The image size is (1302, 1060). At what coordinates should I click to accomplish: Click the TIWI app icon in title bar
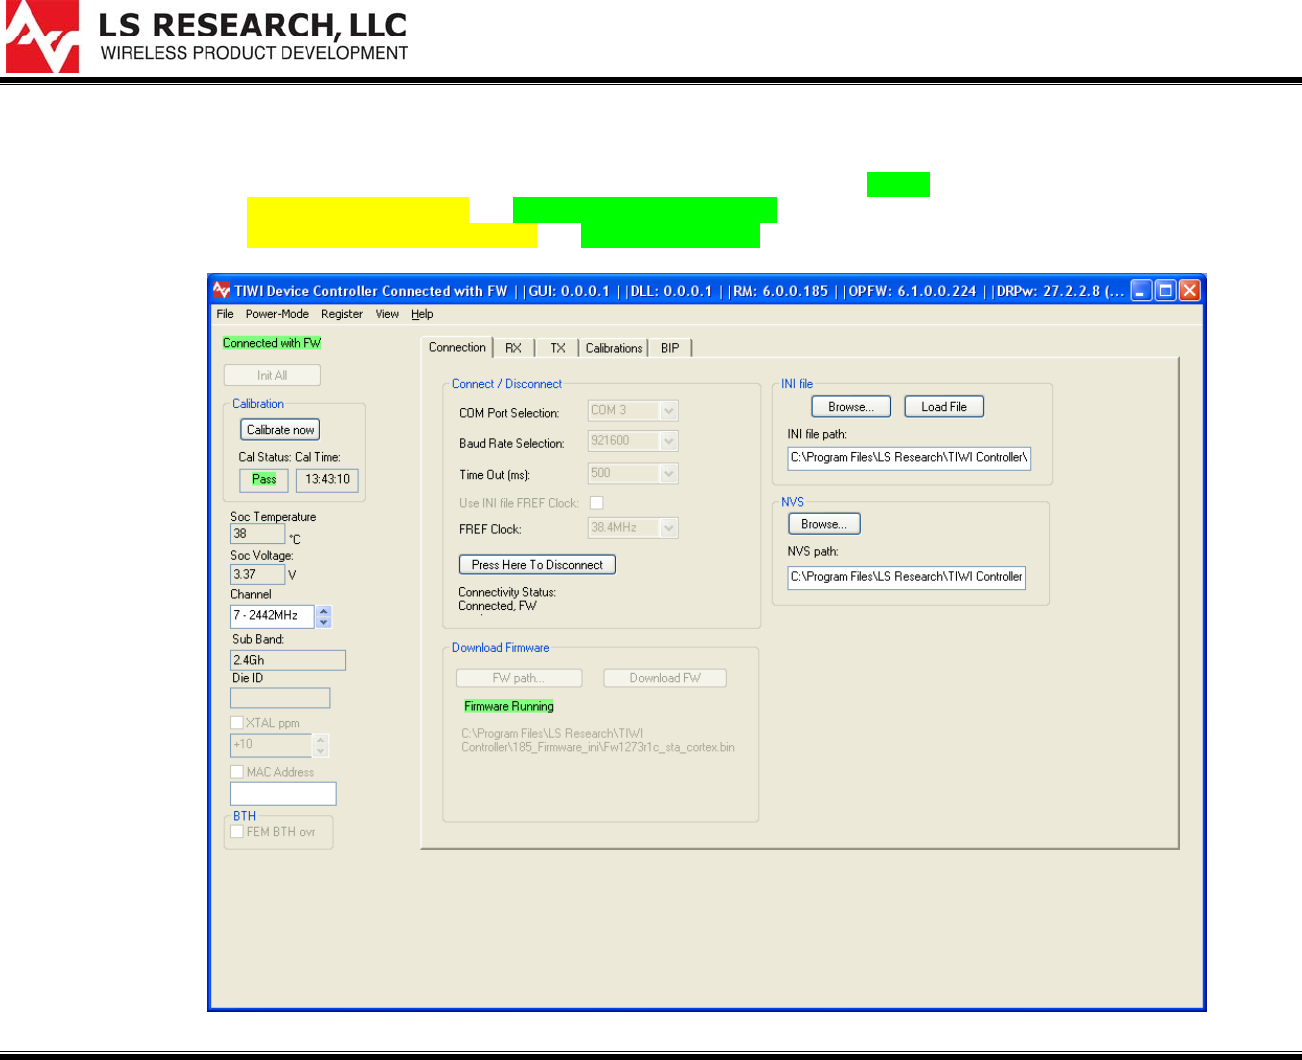click(221, 291)
